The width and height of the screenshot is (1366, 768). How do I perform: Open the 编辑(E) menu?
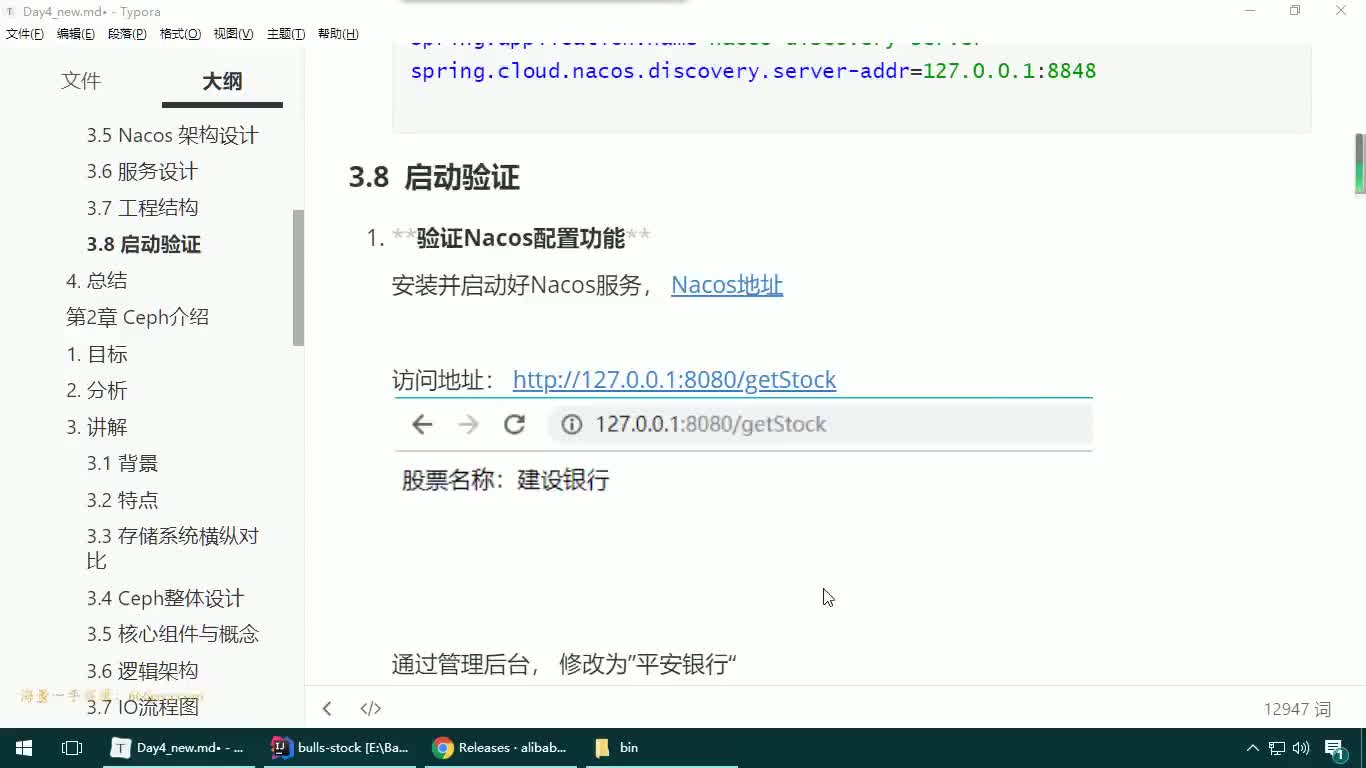76,34
